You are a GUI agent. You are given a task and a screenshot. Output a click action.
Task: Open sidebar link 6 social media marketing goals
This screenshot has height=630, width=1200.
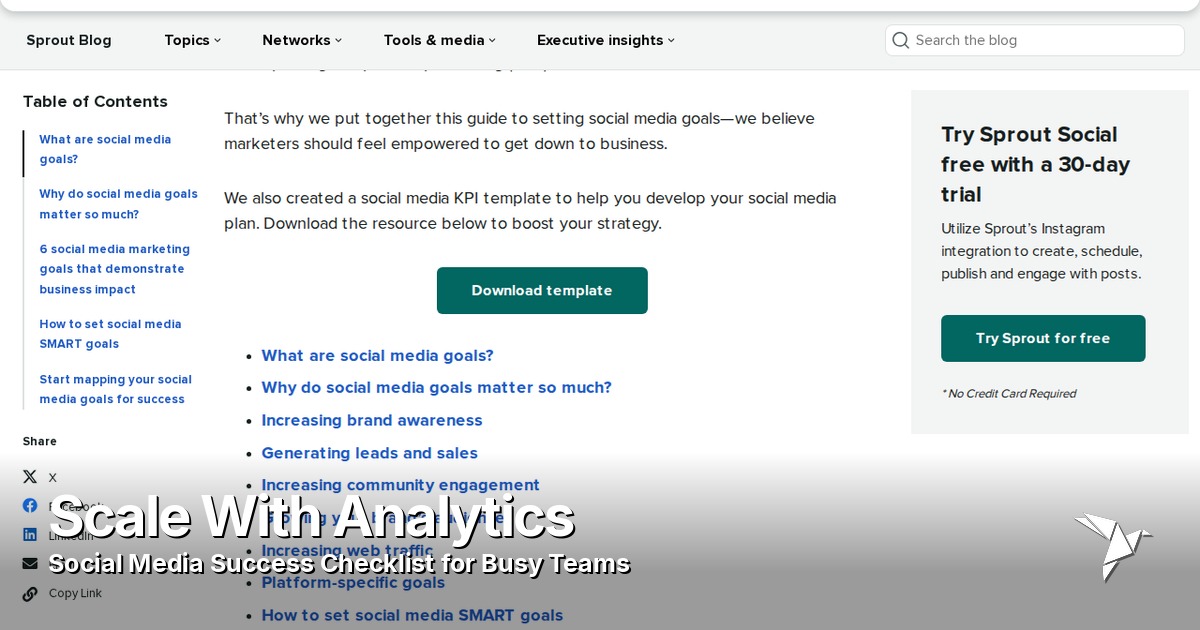114,269
